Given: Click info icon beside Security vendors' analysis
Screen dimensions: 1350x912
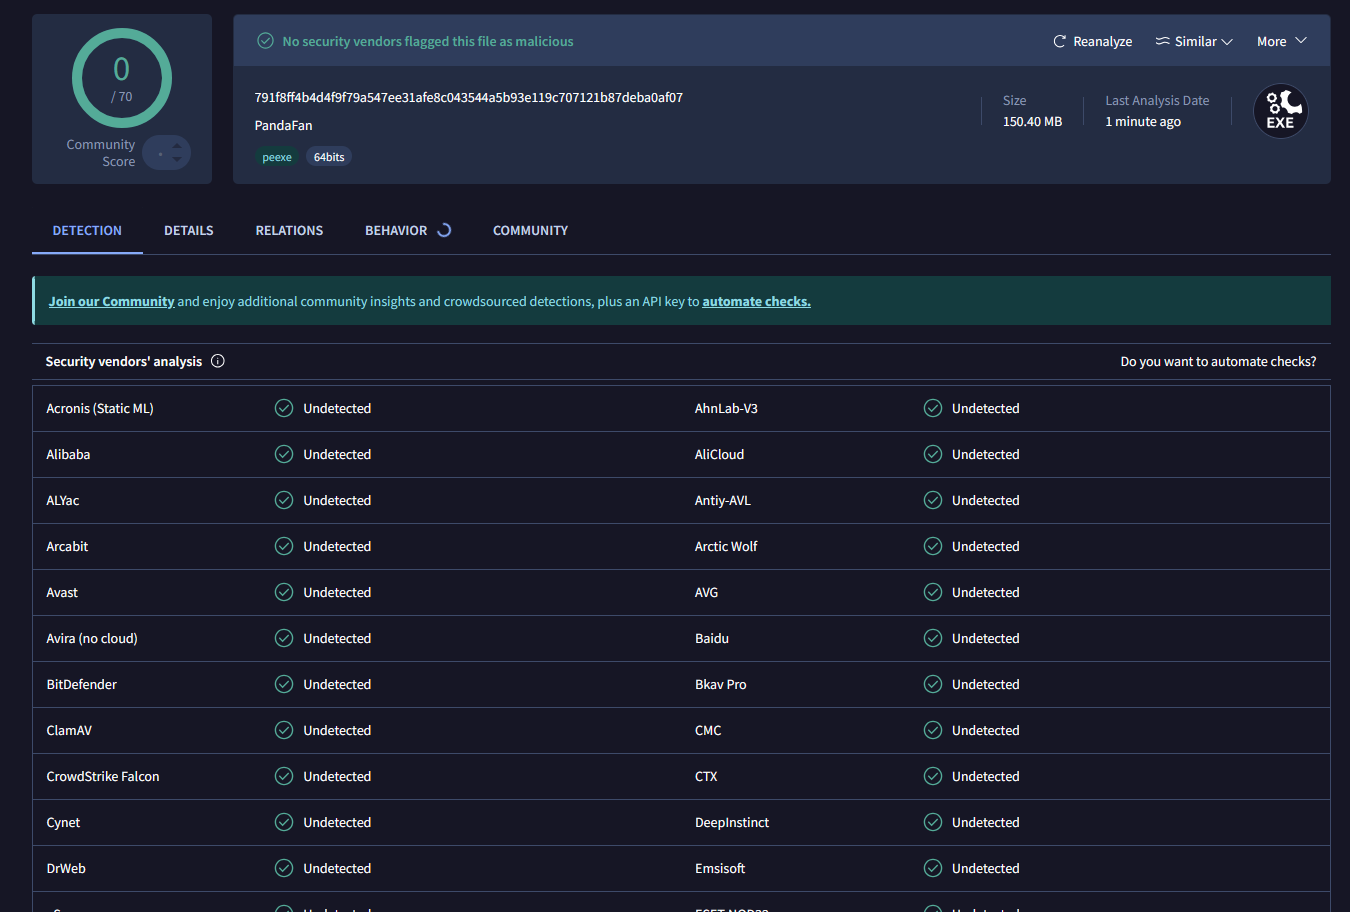Looking at the screenshot, I should tap(218, 361).
